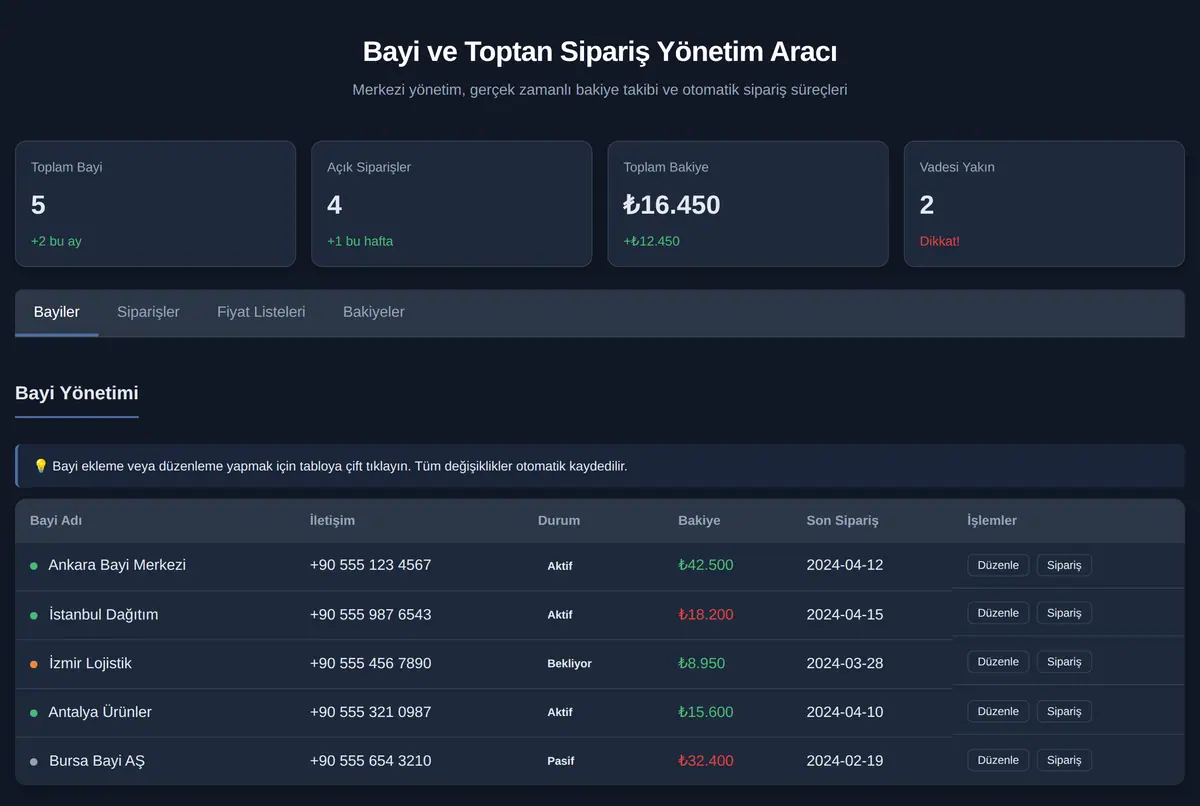
Task: Click Düzenle for Ankara Bayi Merkezi
Action: click(998, 565)
